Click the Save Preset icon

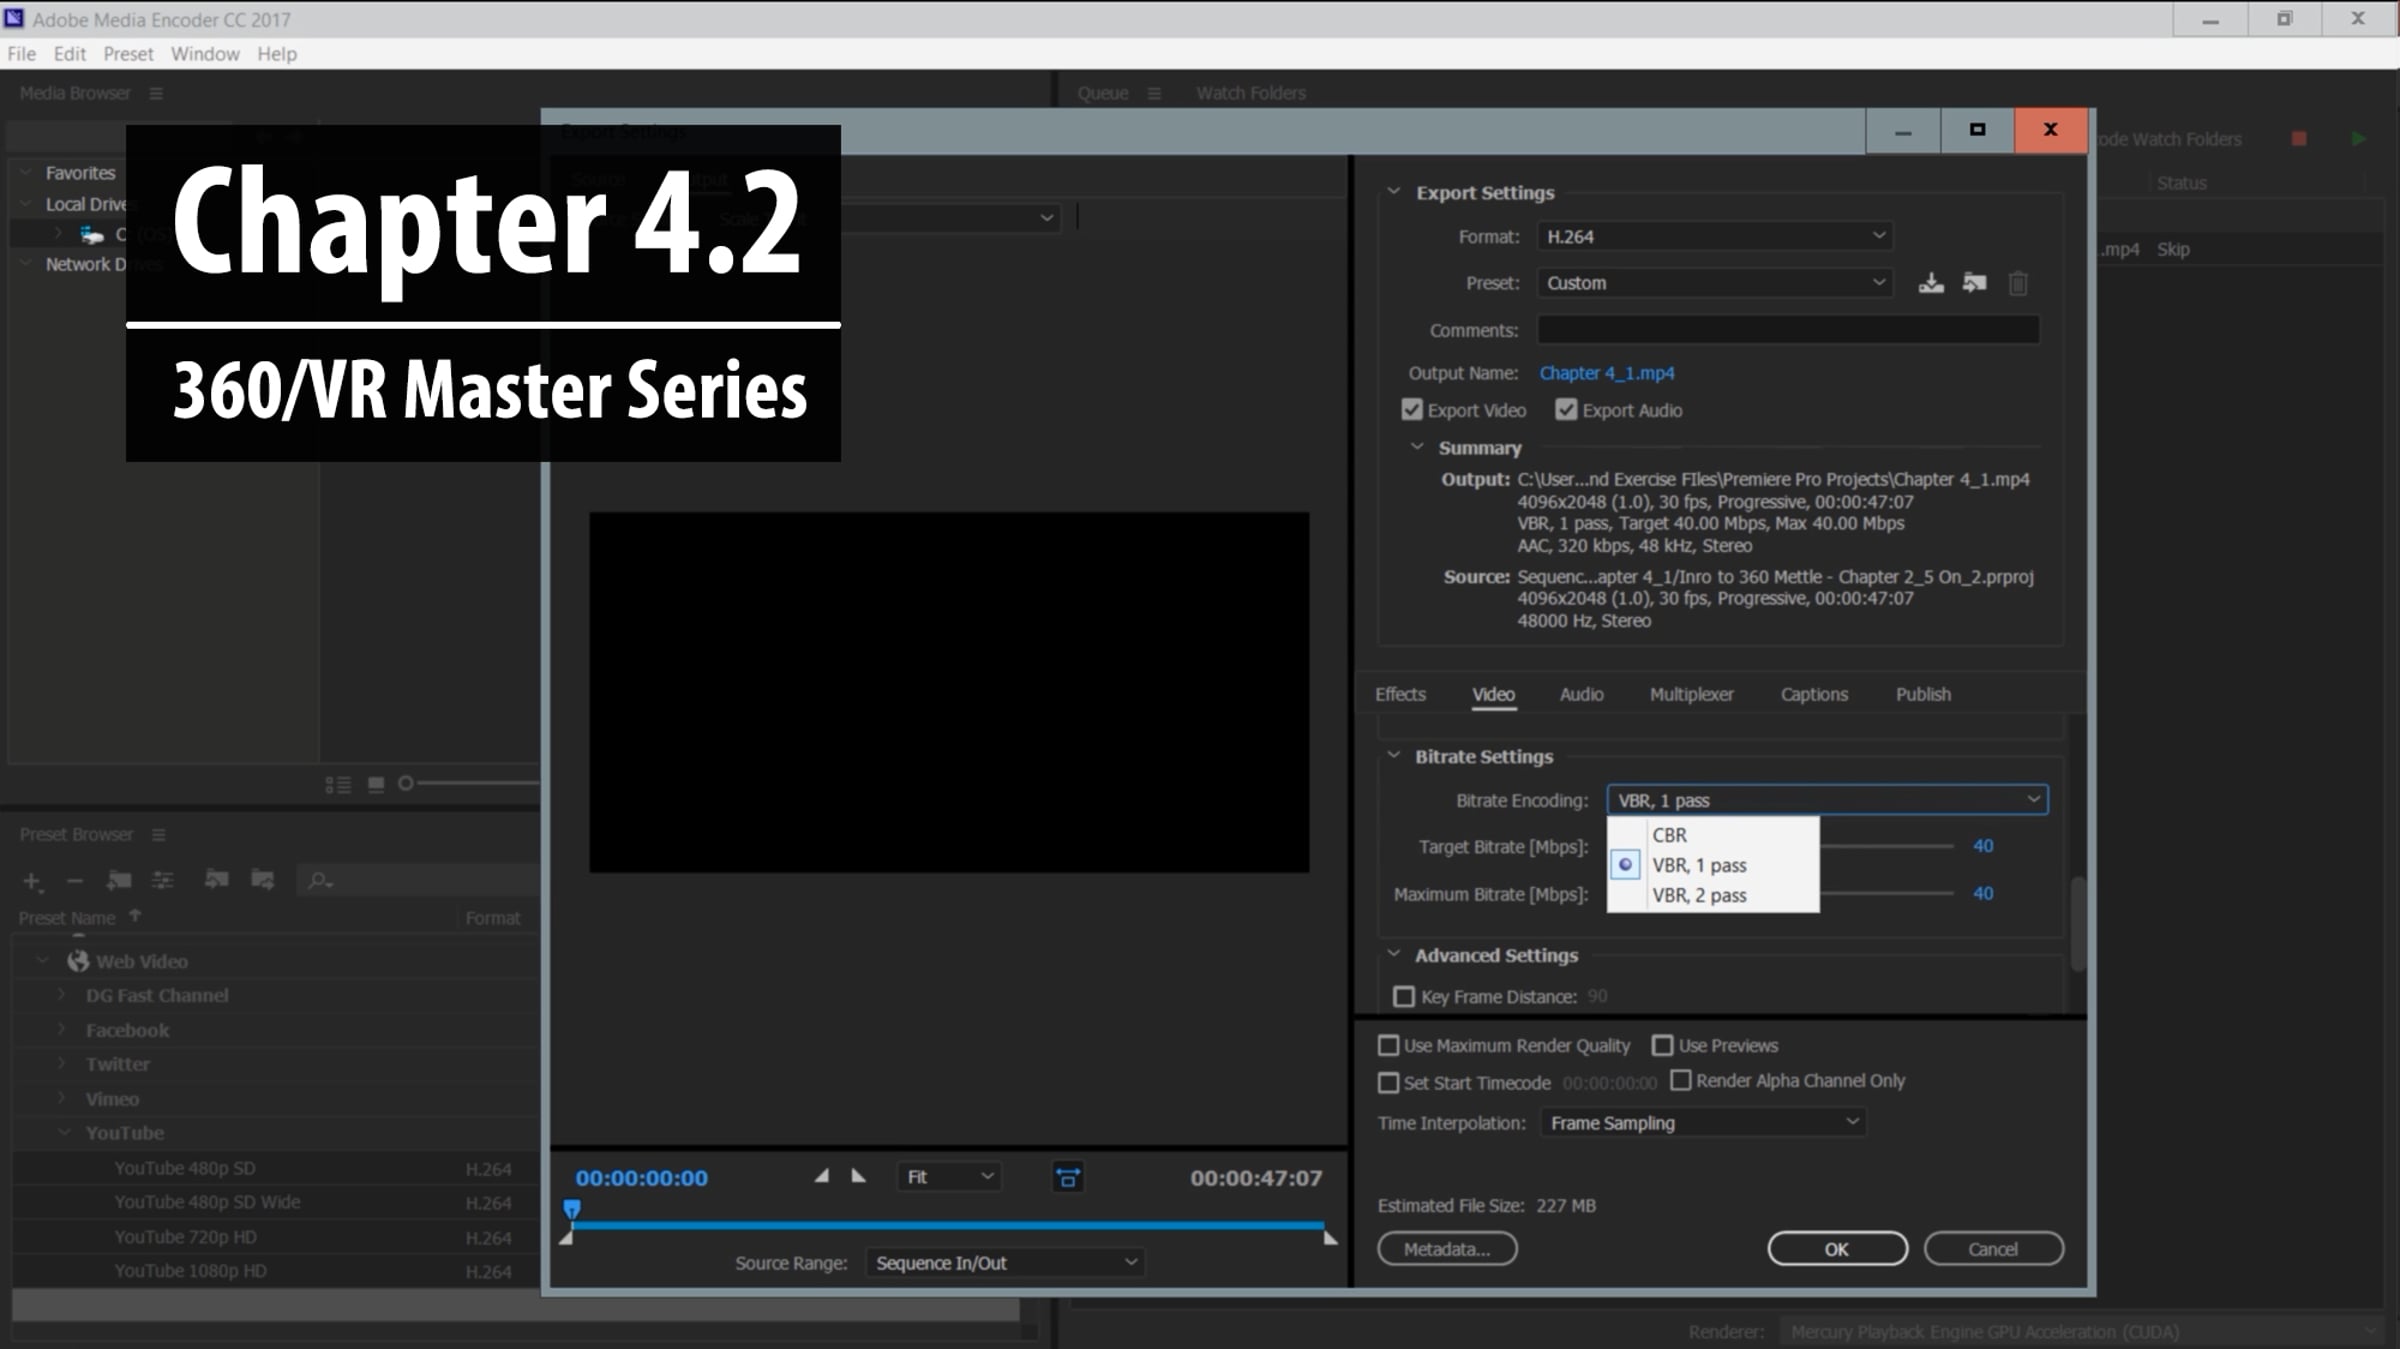[1931, 283]
